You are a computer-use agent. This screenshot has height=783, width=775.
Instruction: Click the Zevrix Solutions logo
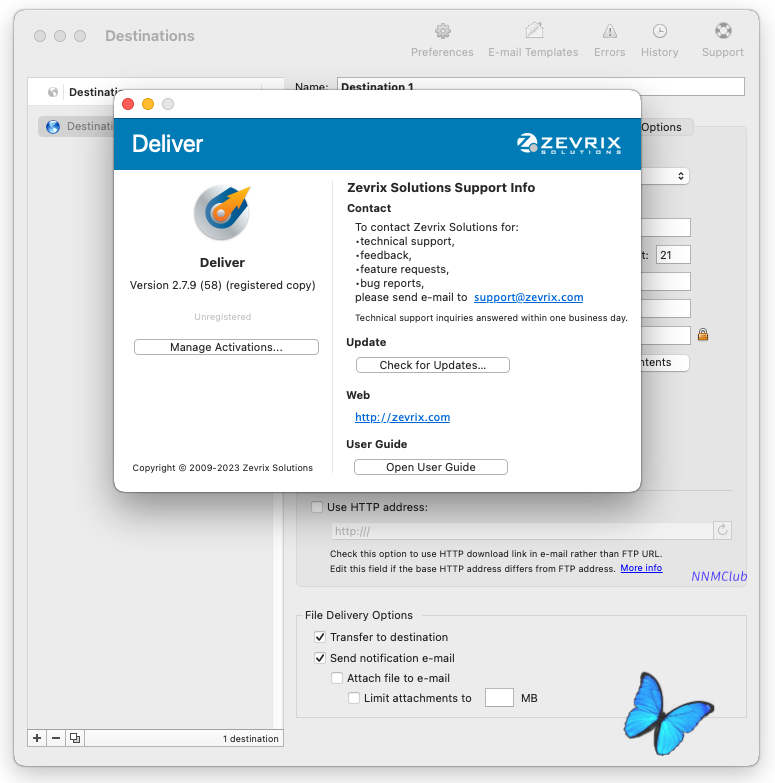click(x=569, y=143)
